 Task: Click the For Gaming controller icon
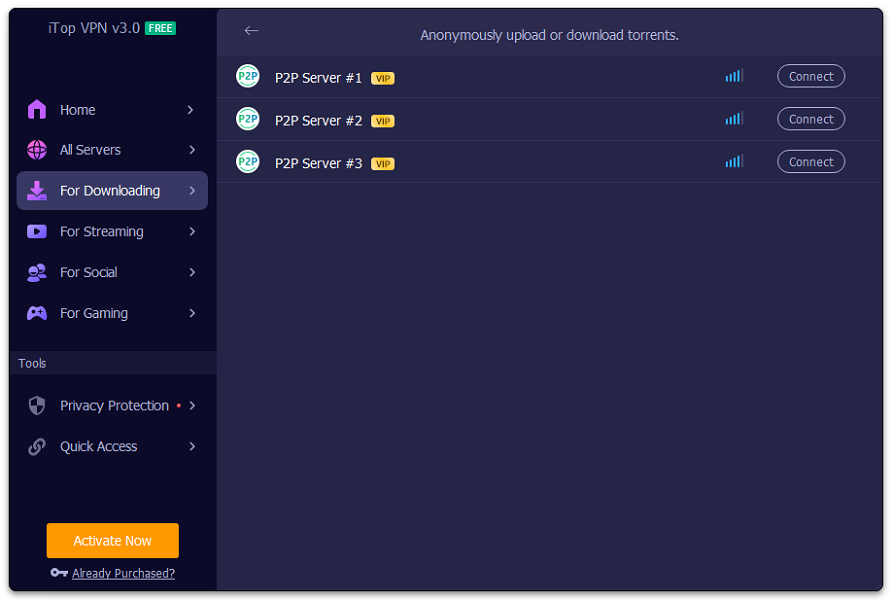pos(37,313)
